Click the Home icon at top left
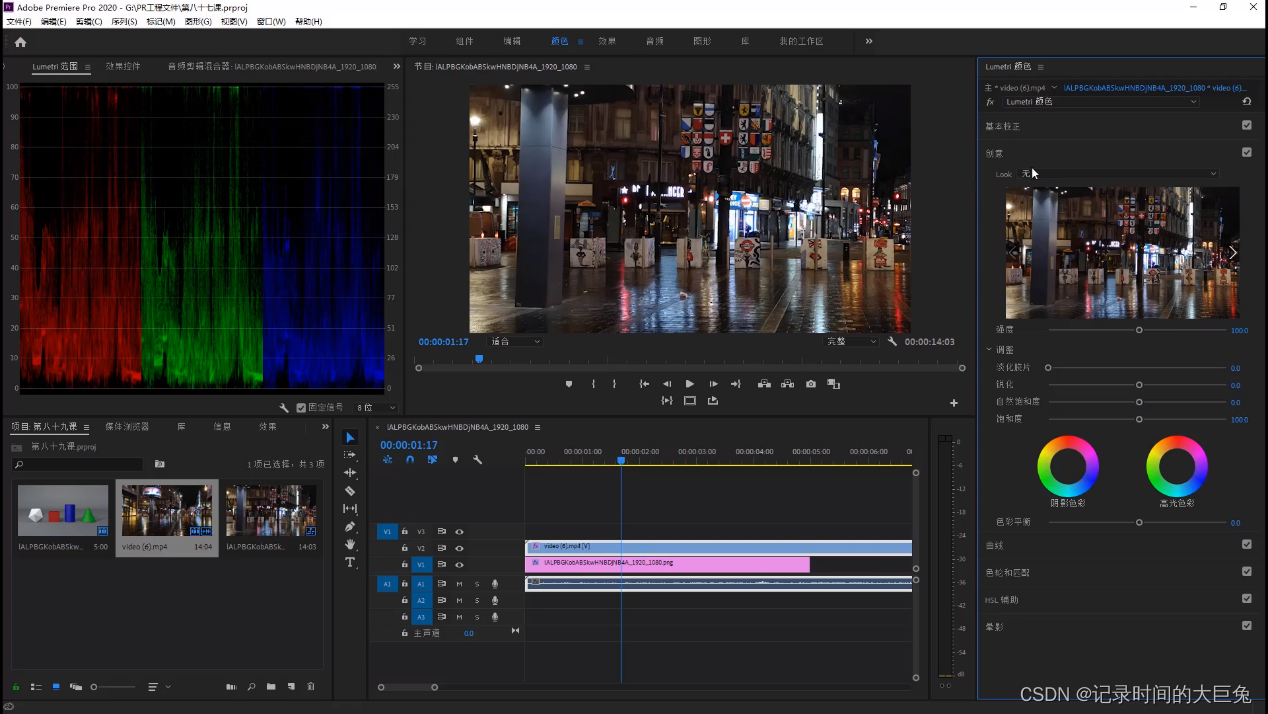The image size is (1268, 714). [20, 42]
